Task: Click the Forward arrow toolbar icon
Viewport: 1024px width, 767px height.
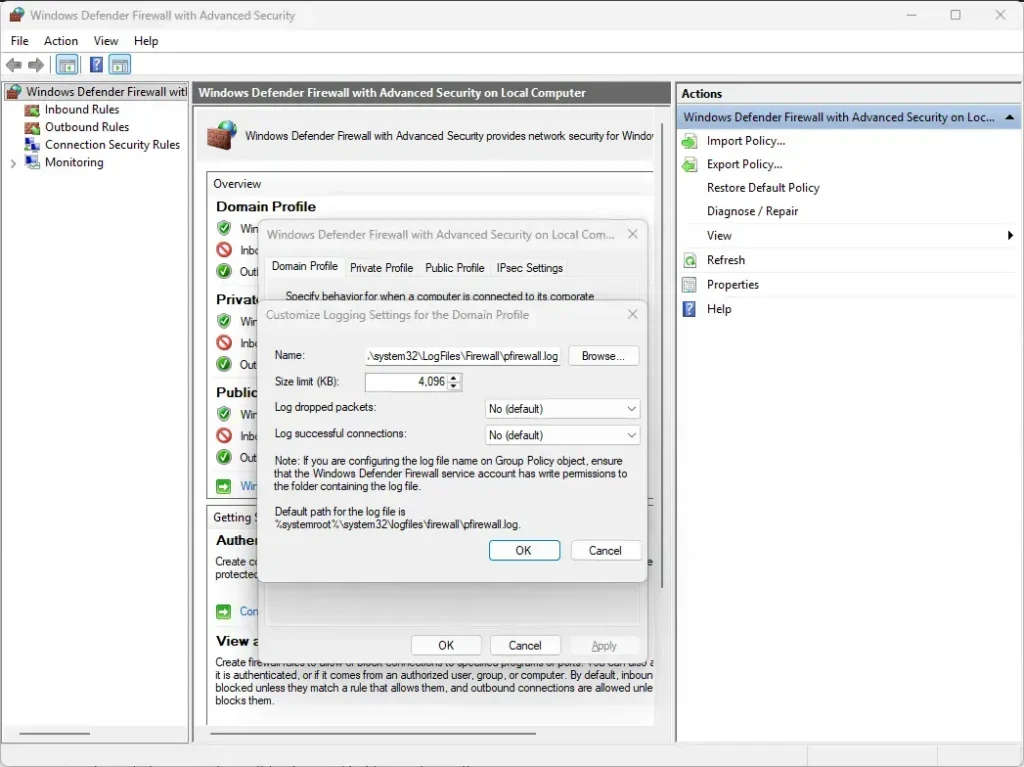Action: pyautogui.click(x=36, y=65)
